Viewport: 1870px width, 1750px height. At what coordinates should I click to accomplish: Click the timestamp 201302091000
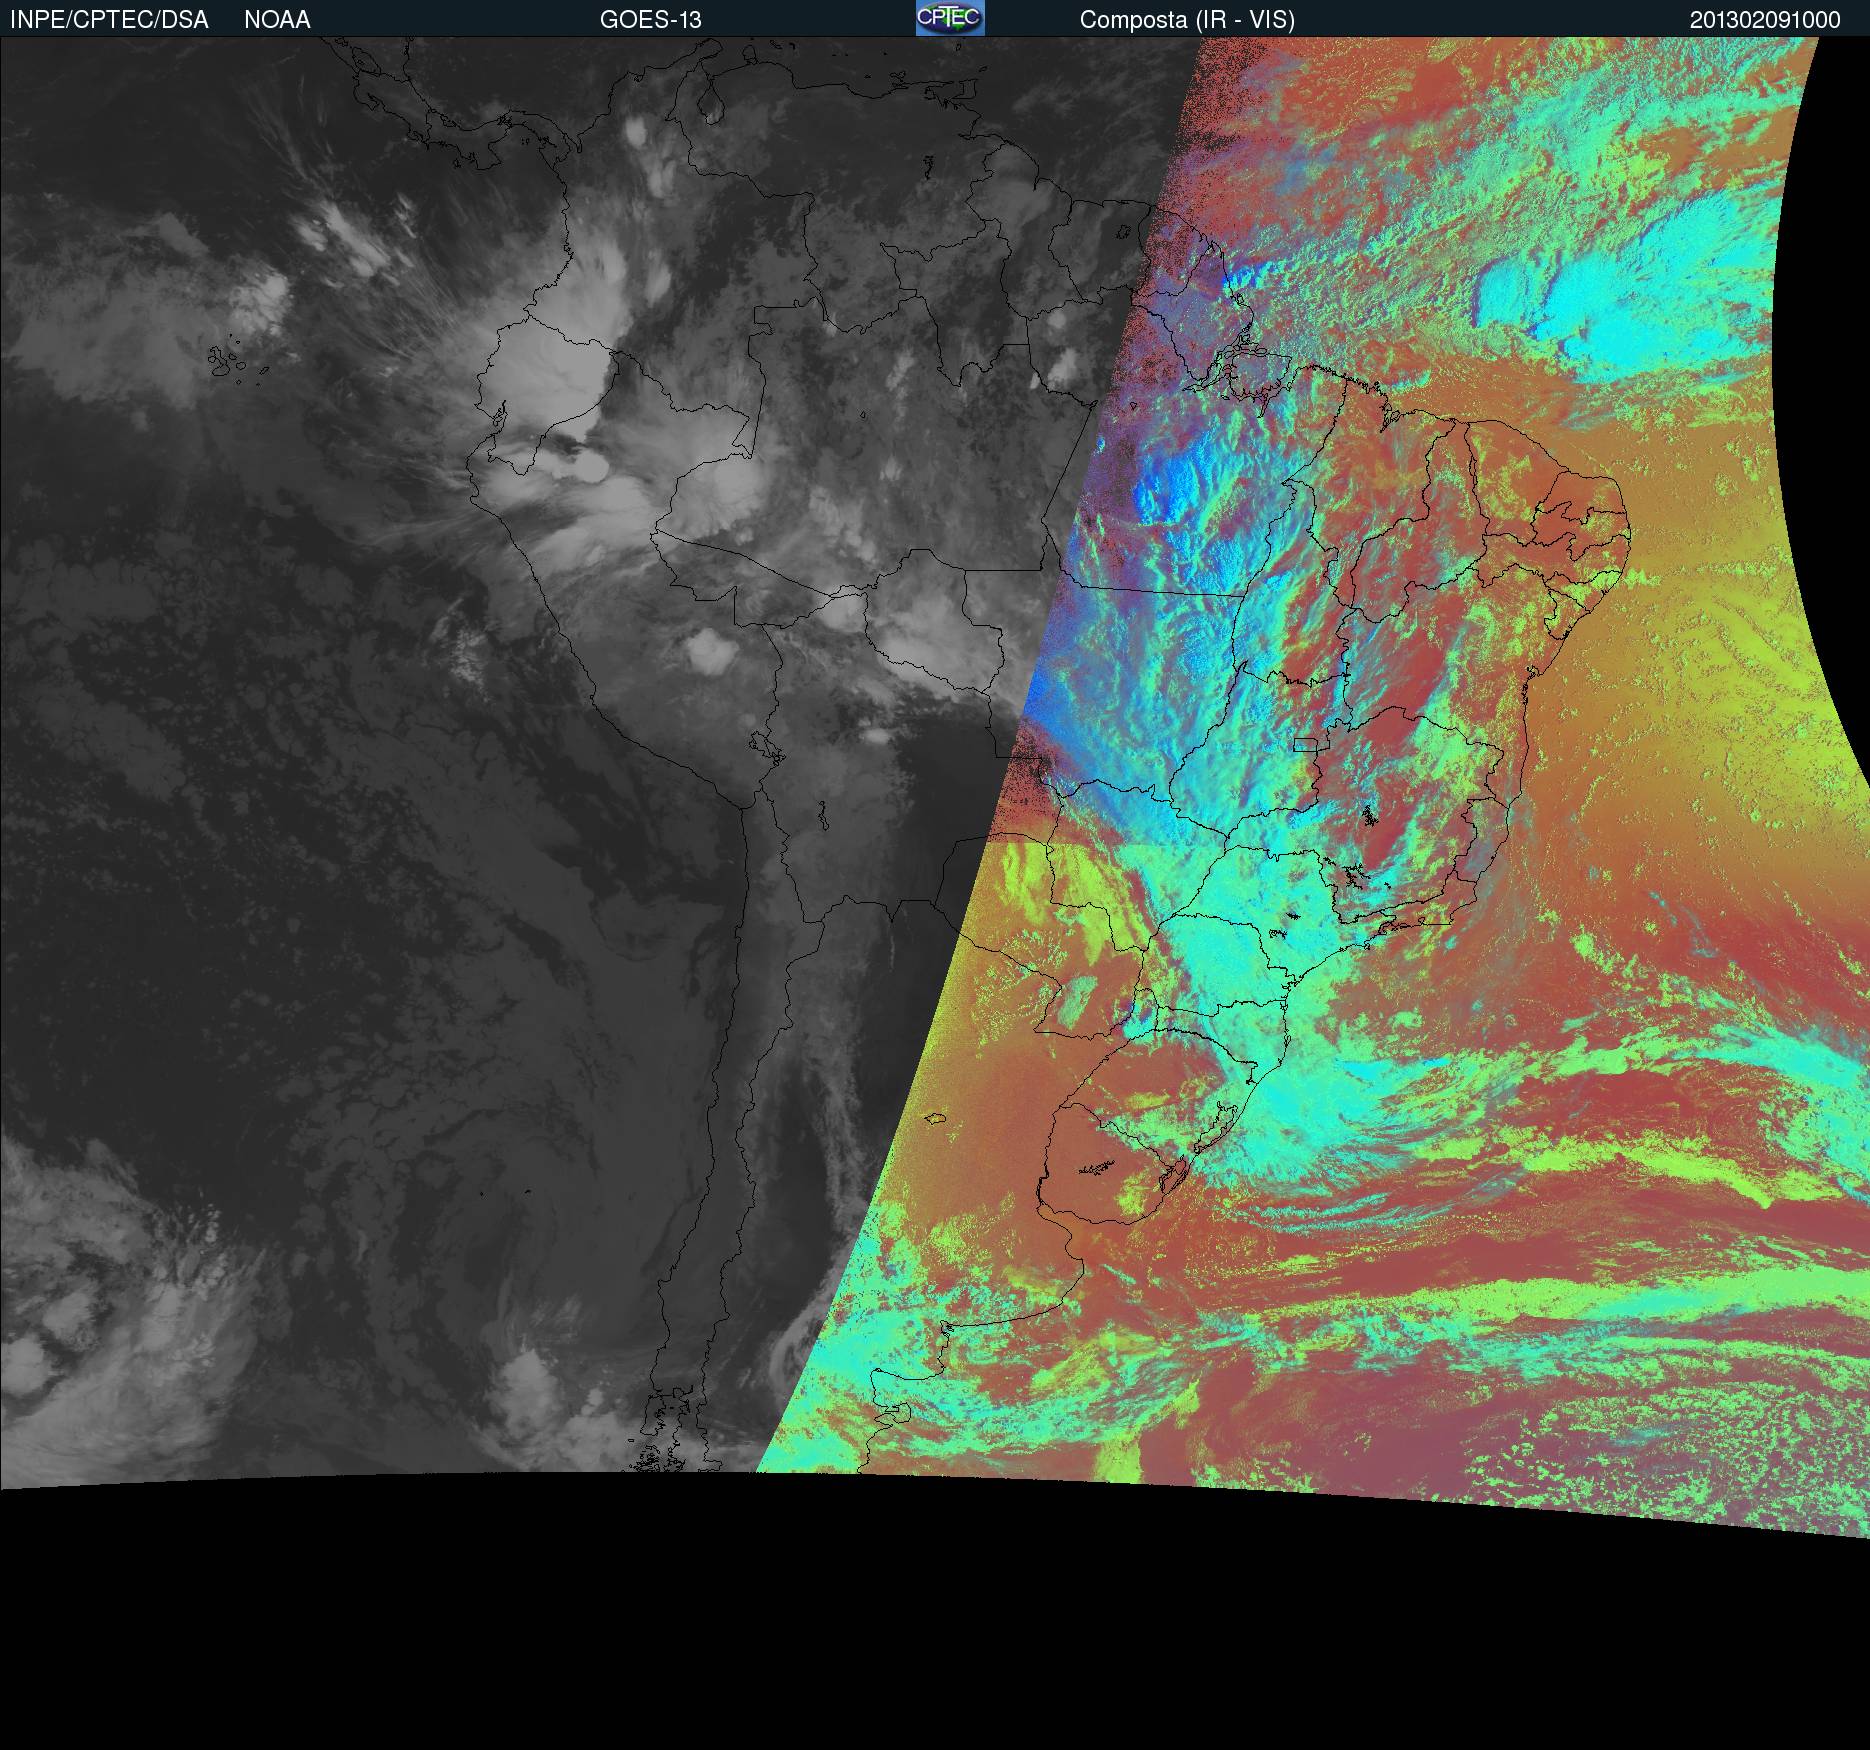coord(1765,20)
